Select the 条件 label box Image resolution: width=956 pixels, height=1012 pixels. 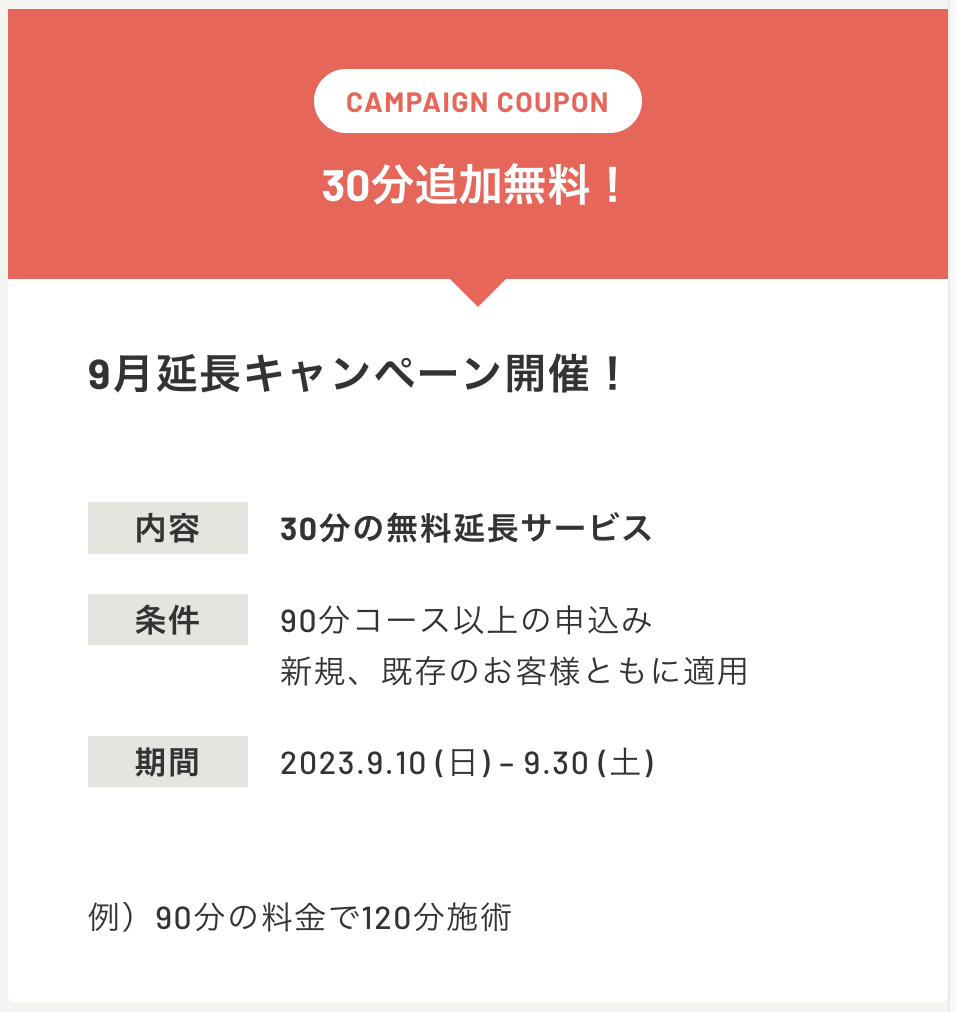[x=168, y=620]
